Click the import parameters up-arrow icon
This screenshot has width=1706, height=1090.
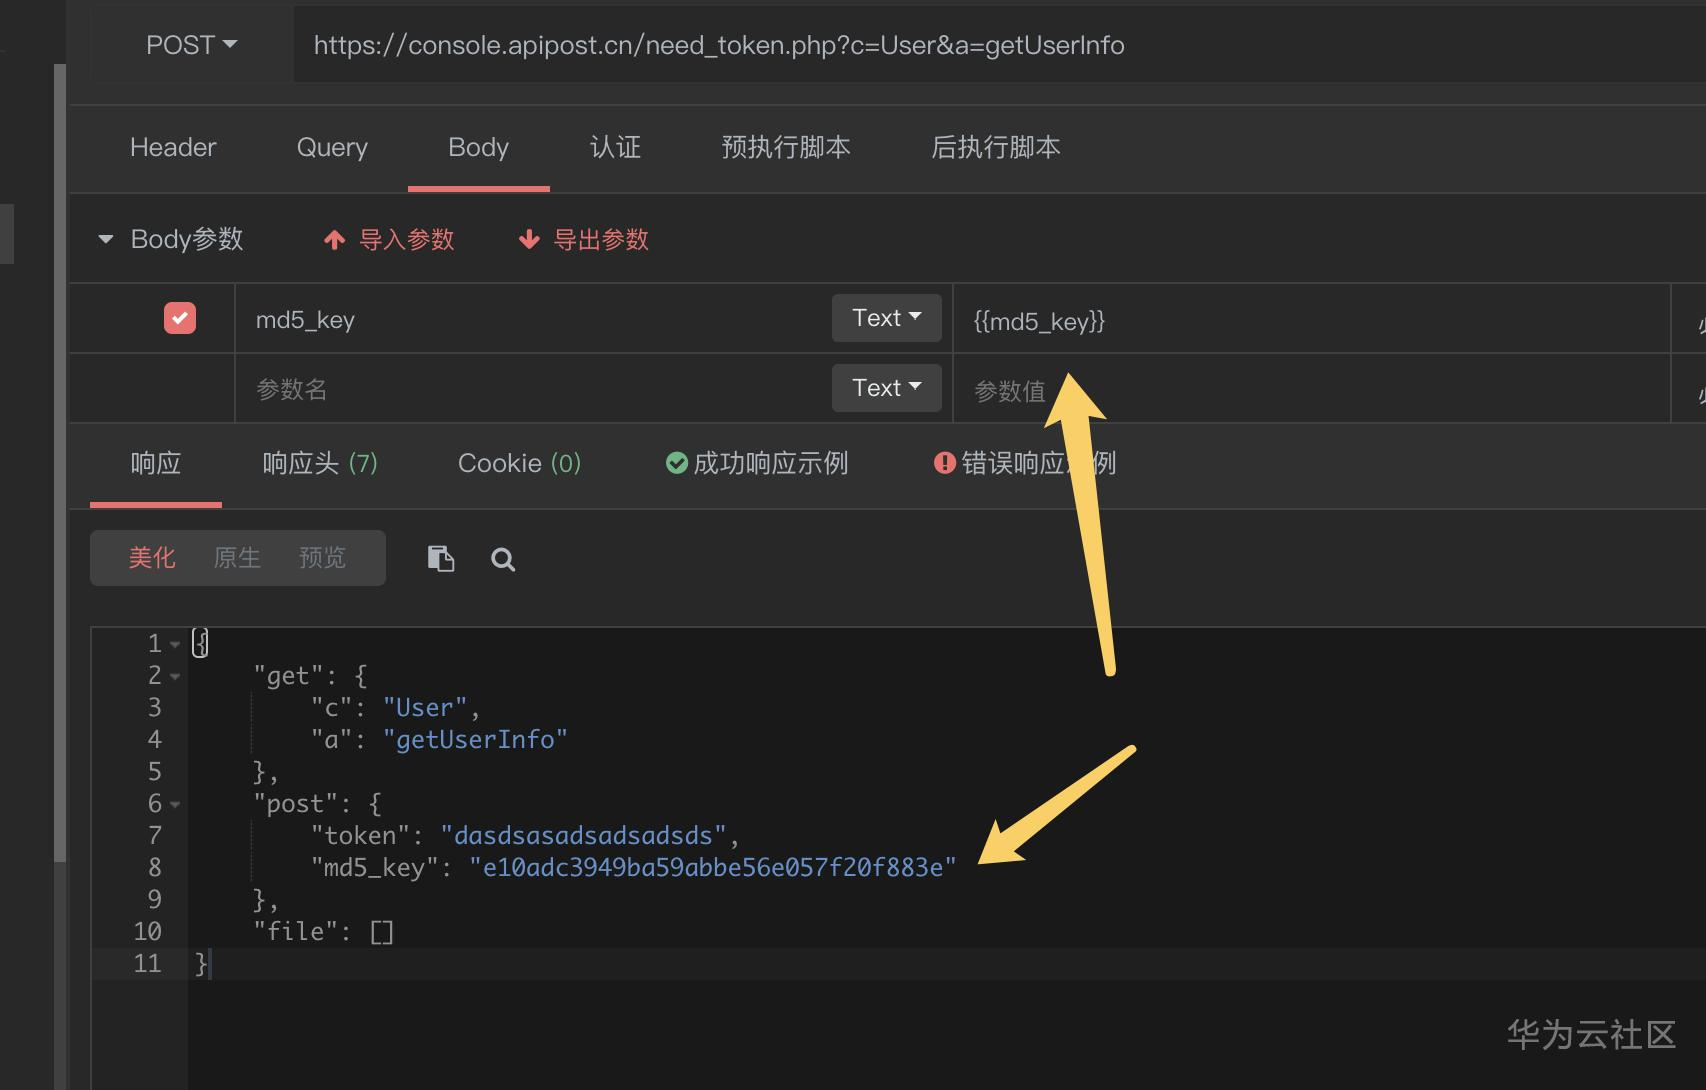335,240
